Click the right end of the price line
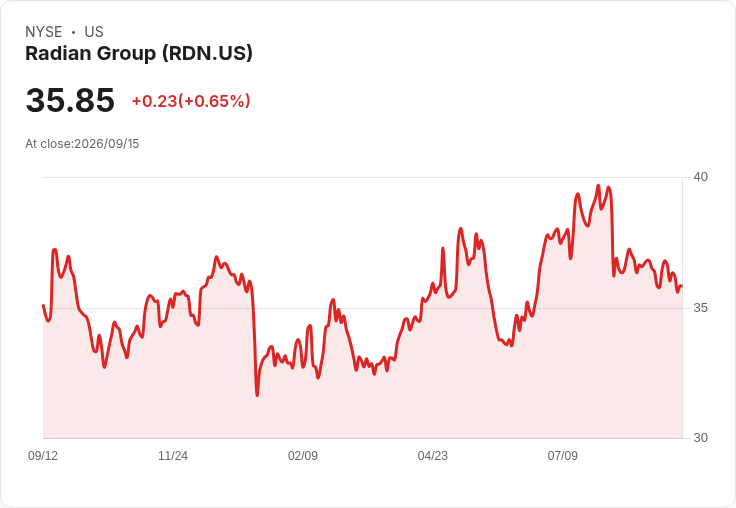 [681, 285]
